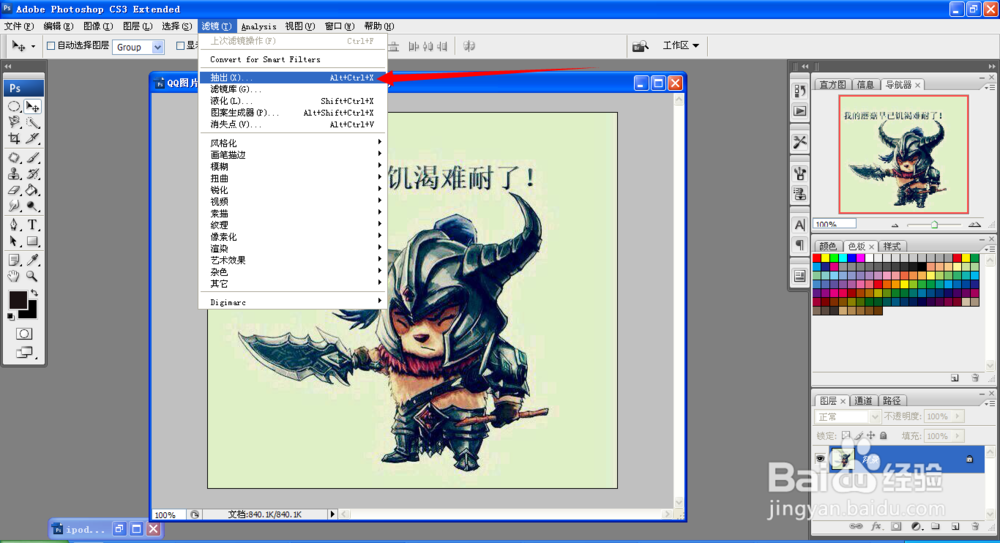Select the Hand tool
Screen dimensions: 1000x543
14,276
